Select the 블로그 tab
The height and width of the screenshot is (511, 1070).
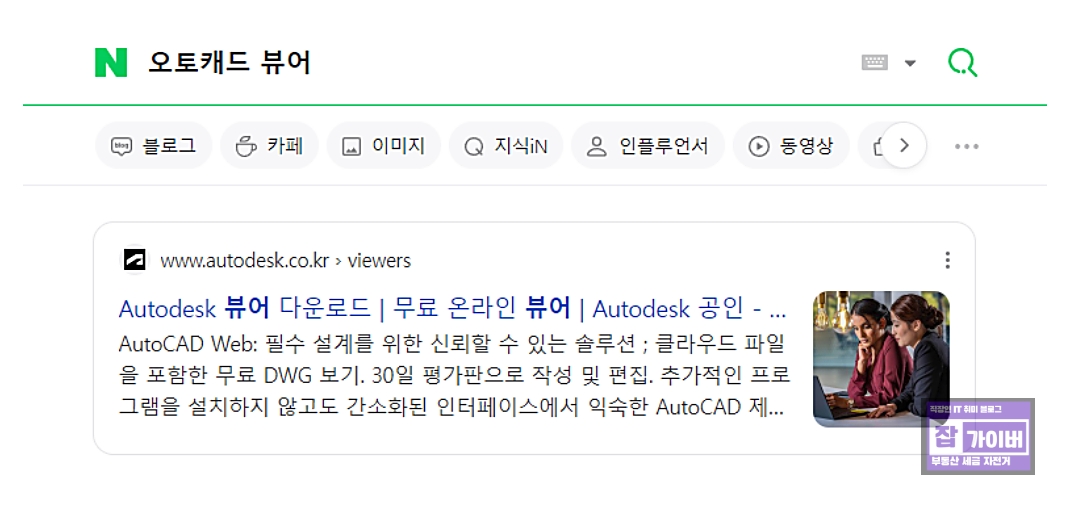coord(154,145)
